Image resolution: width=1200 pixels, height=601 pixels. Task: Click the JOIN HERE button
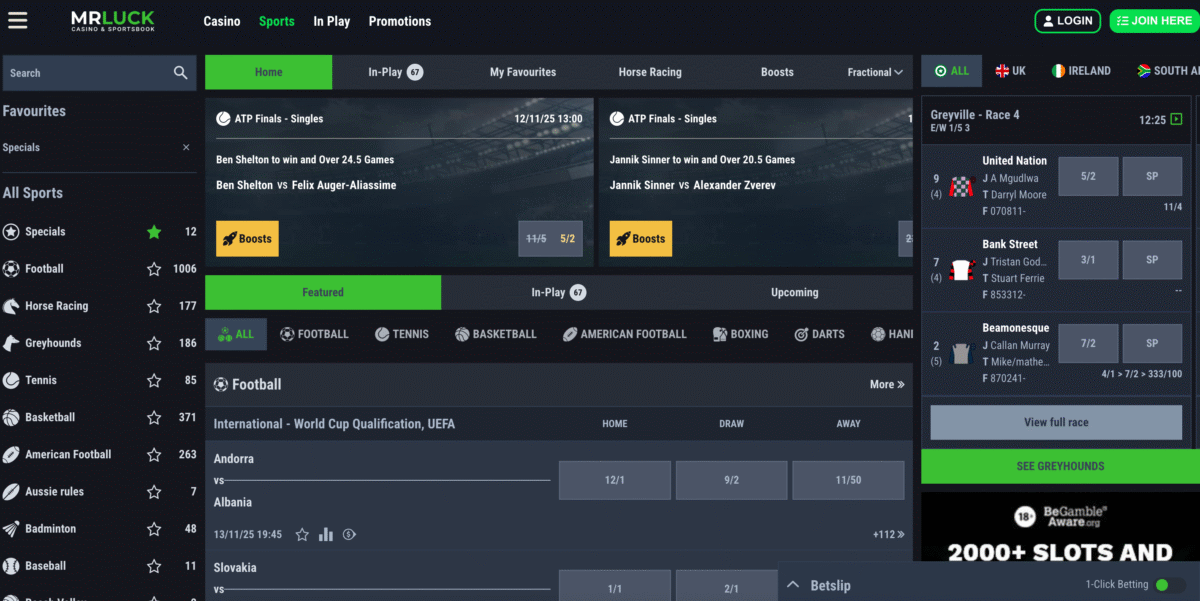pyautogui.click(x=1153, y=20)
